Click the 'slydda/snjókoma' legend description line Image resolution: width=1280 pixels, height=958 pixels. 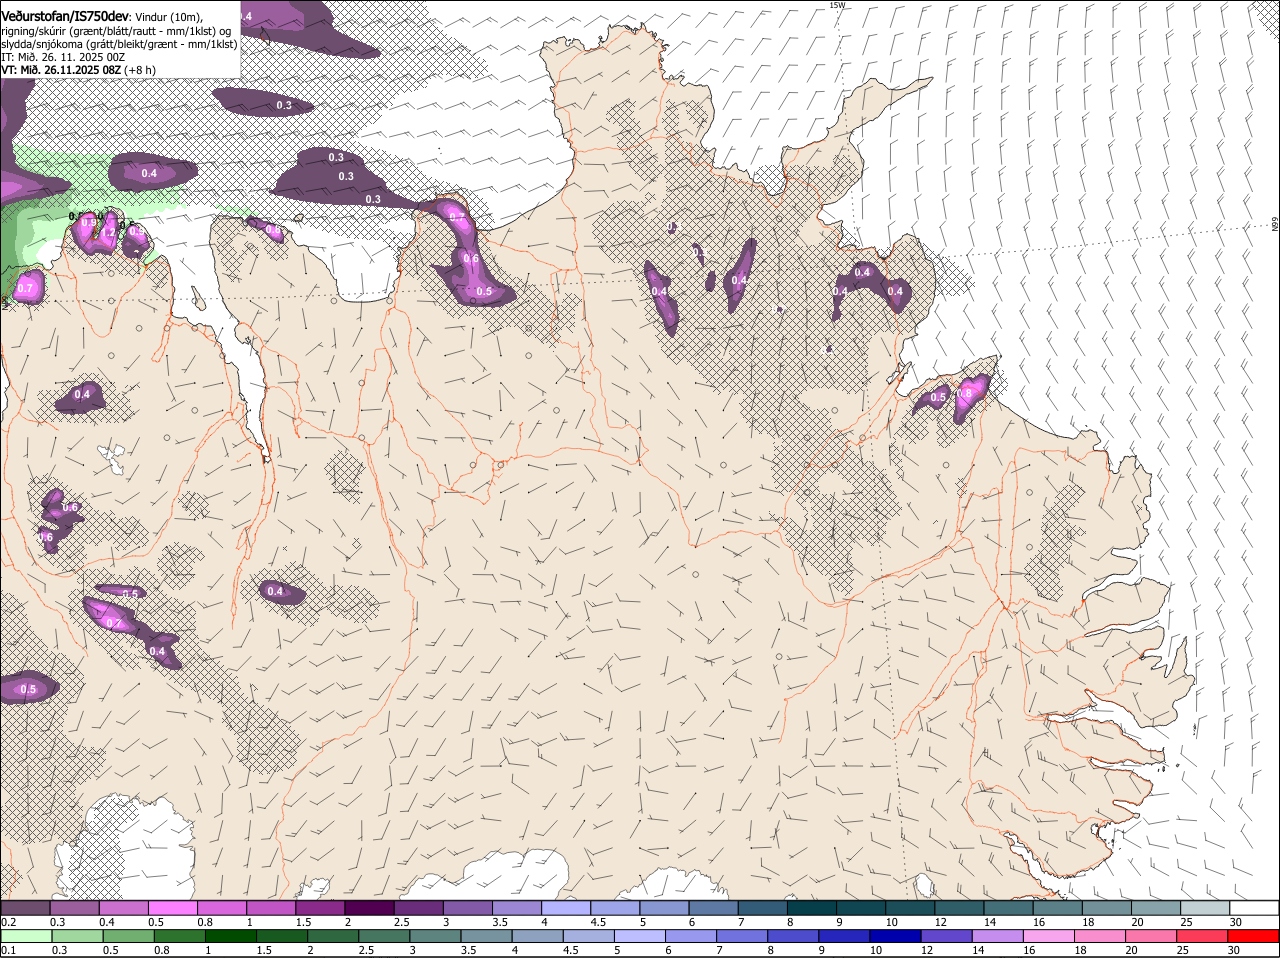(119, 44)
